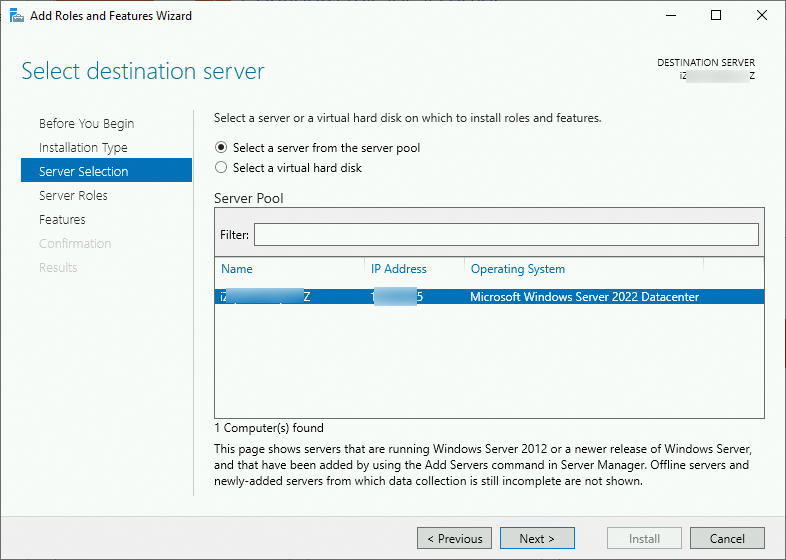Sort server list by Name column
The image size is (786, 560).
[x=237, y=269]
